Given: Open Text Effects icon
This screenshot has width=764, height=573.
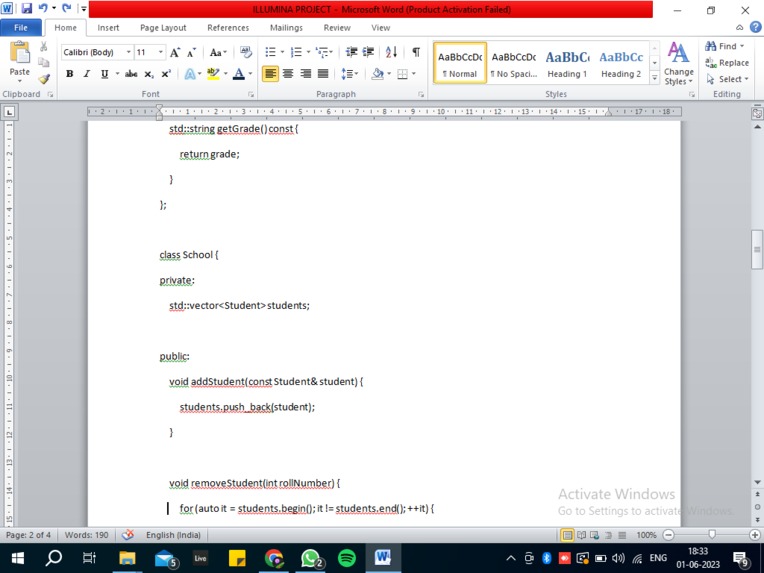Looking at the screenshot, I should click(x=190, y=74).
